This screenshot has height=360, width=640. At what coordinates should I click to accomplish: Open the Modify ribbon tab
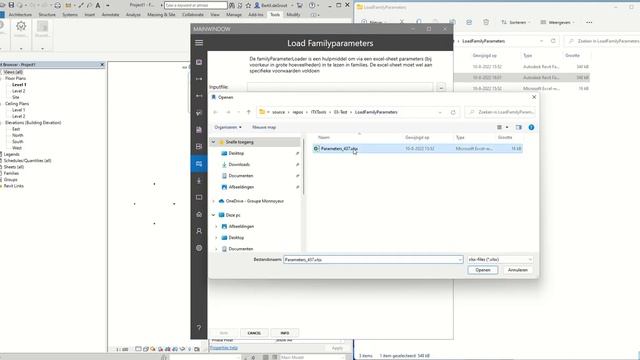point(293,14)
